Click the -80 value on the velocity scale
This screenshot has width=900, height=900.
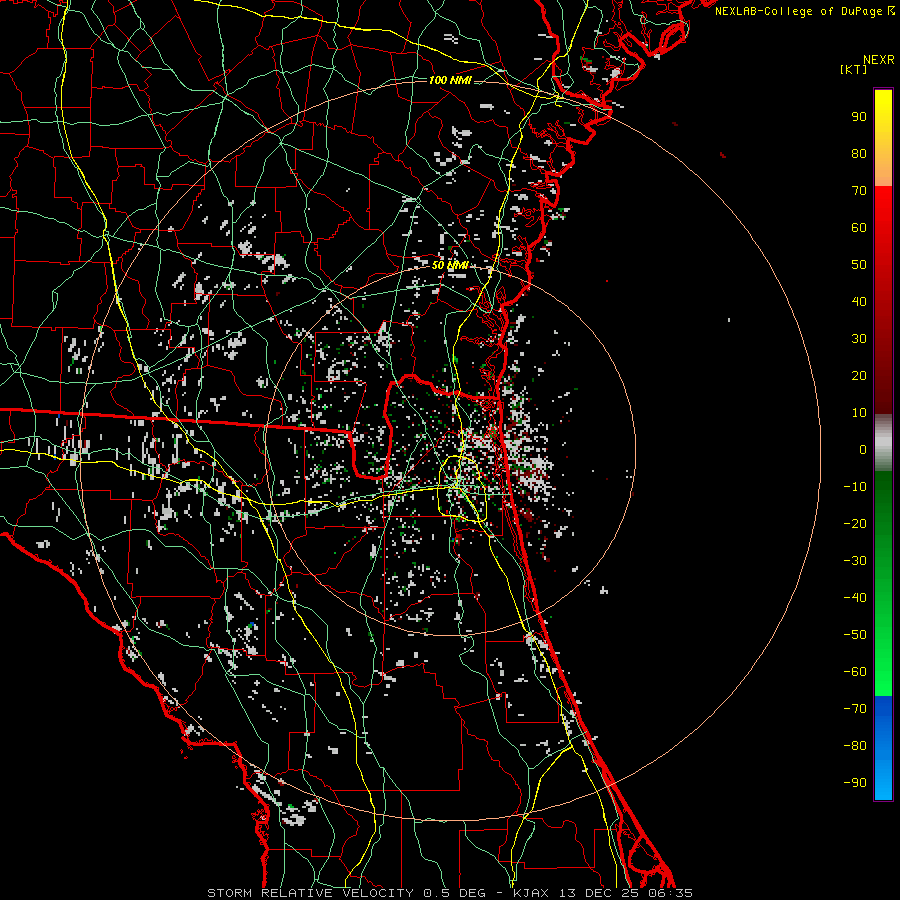(x=855, y=746)
